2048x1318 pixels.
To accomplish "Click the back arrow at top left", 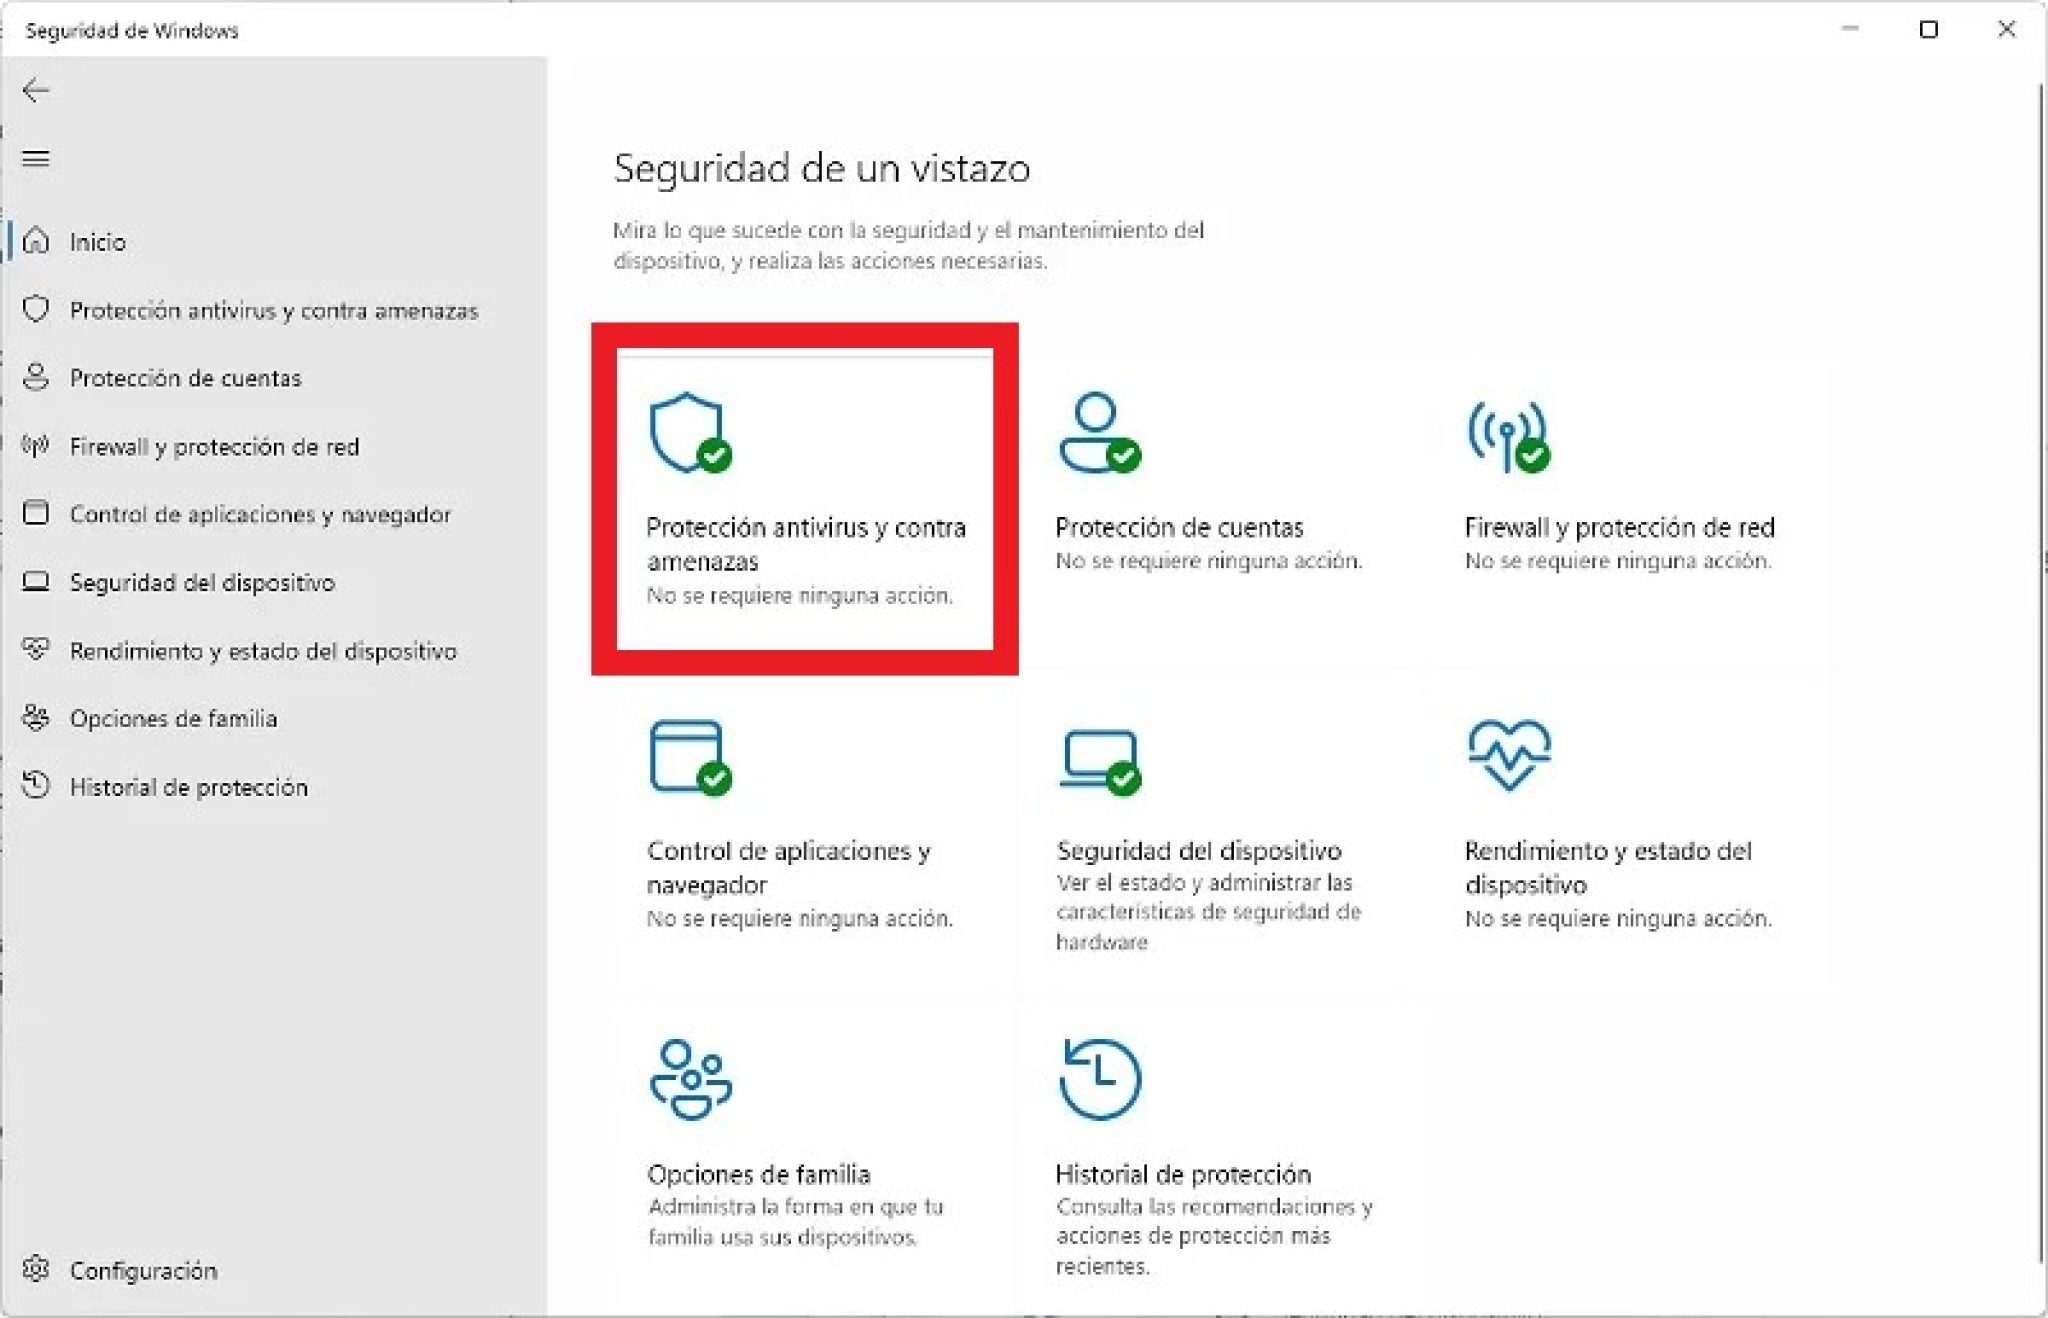I will (x=38, y=90).
